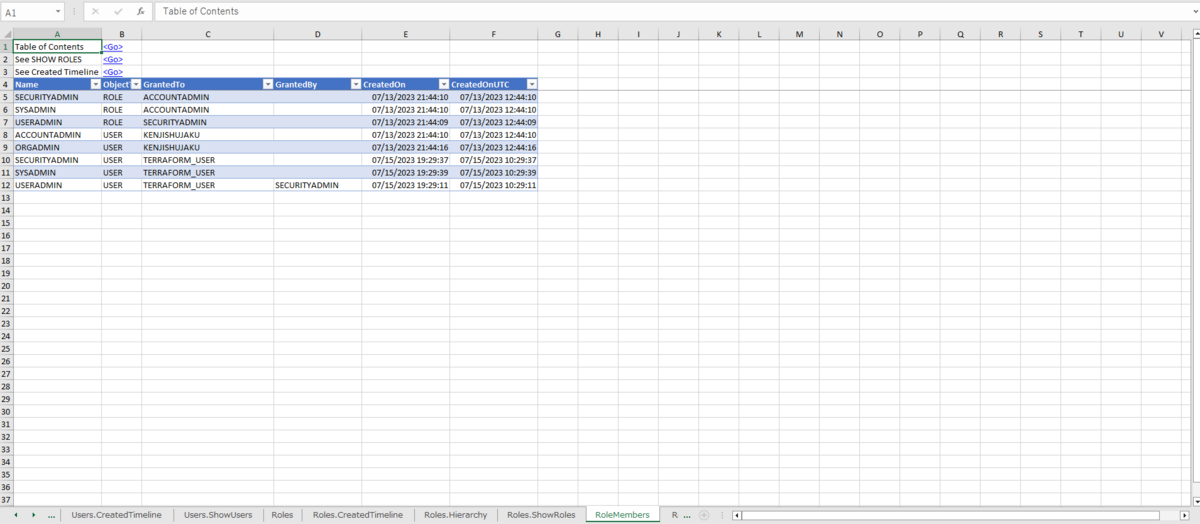Click the confirm entry checkmark icon
Image resolution: width=1200 pixels, height=524 pixels.
tap(118, 12)
